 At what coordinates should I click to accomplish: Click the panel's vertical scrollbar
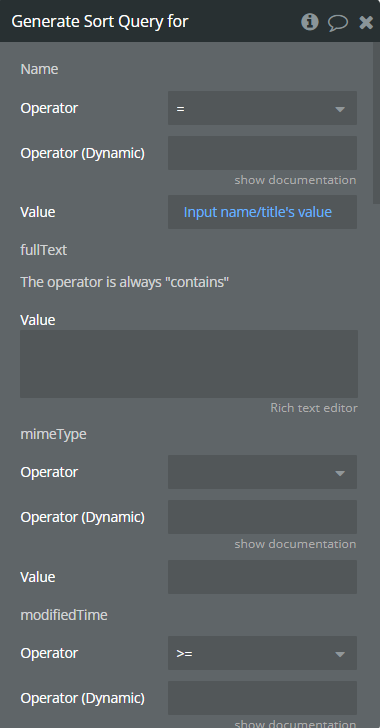(x=376, y=123)
